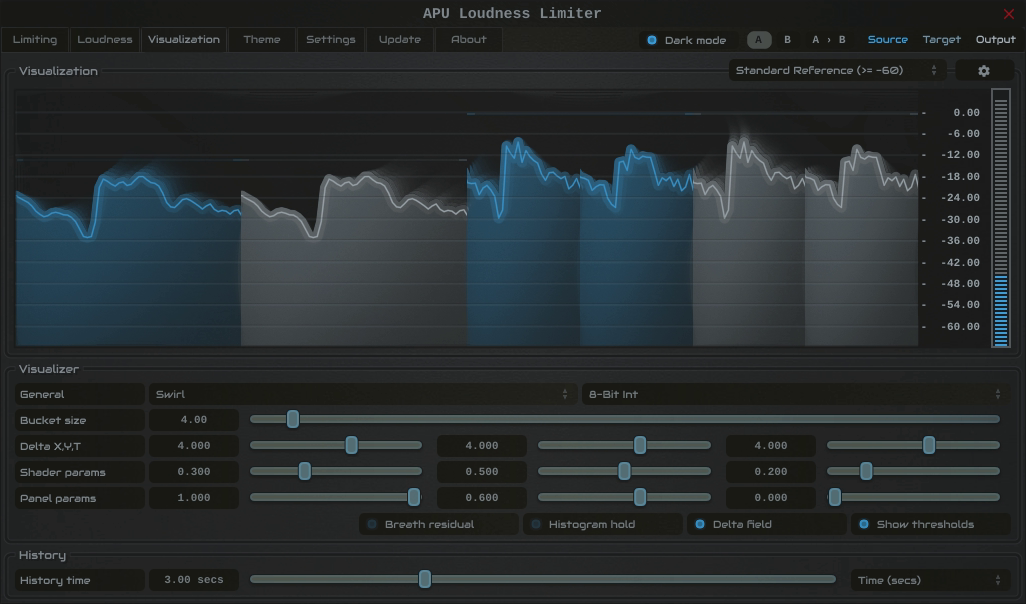Viewport: 1026px width, 604px height.
Task: Switch to the Limiting tab
Action: tap(35, 40)
